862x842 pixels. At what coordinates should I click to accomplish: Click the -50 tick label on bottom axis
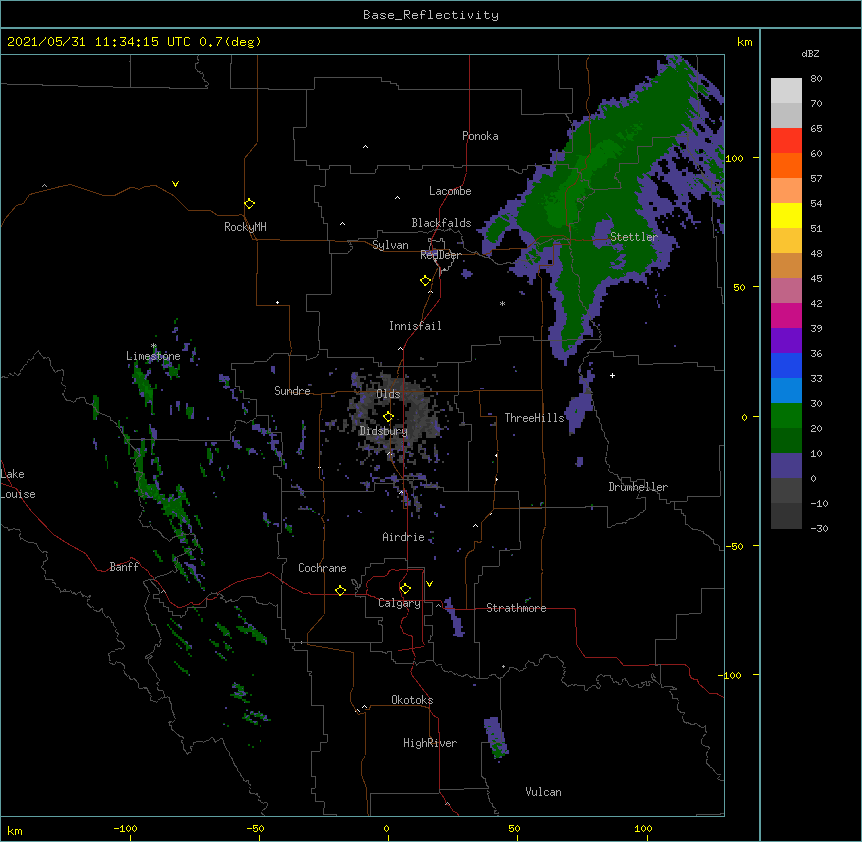tap(255, 828)
